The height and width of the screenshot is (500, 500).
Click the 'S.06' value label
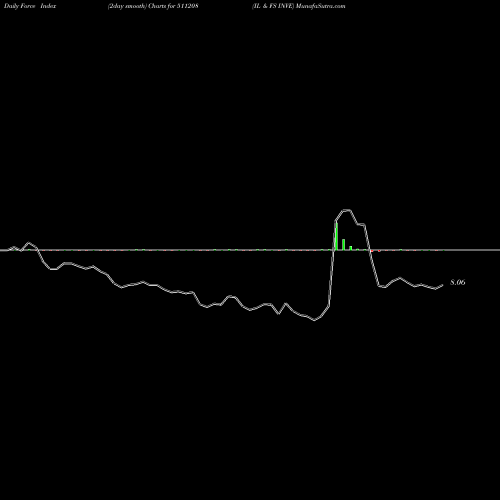coord(458,282)
